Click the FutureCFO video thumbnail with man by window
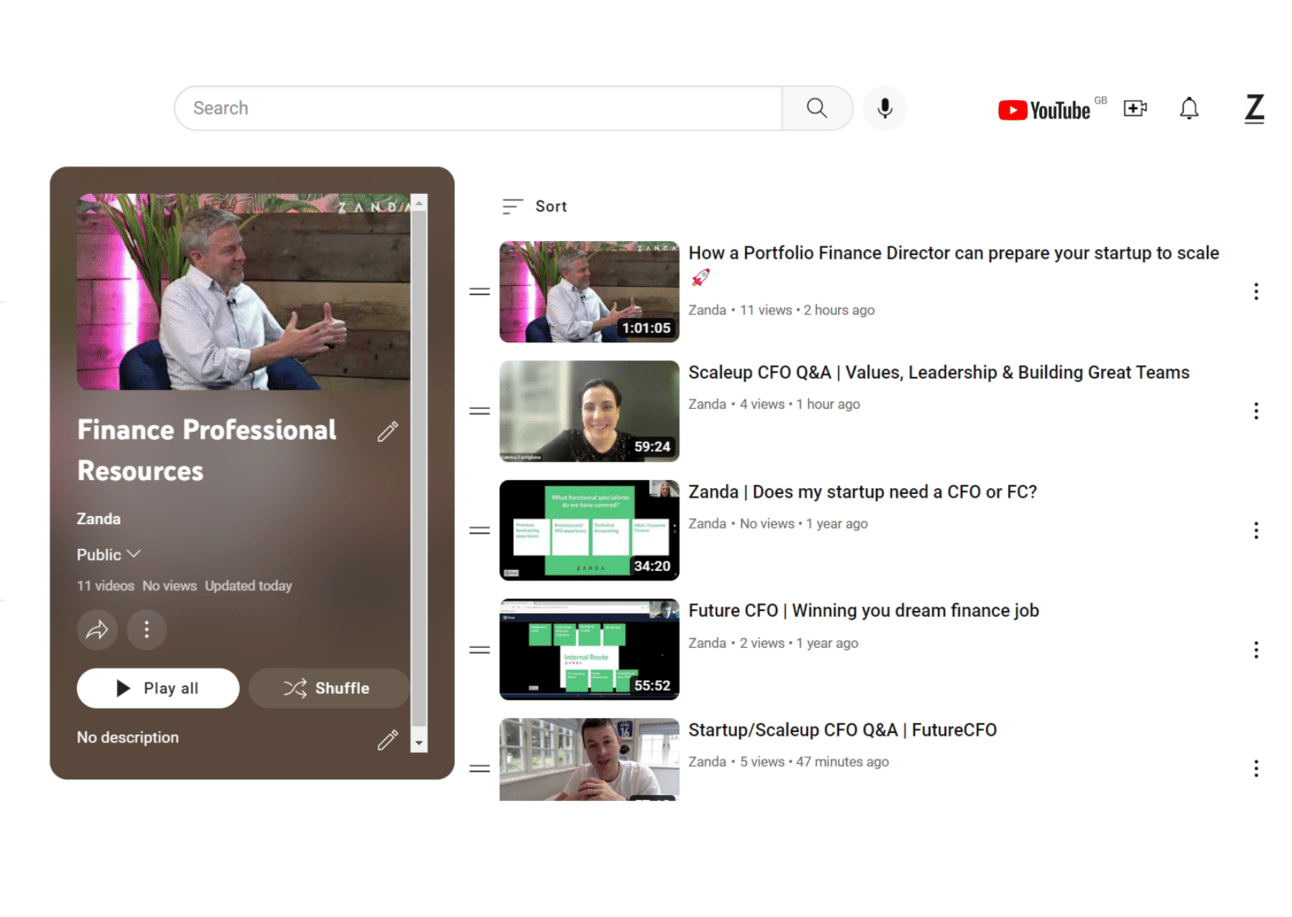This screenshot has height=917, width=1292. point(589,759)
